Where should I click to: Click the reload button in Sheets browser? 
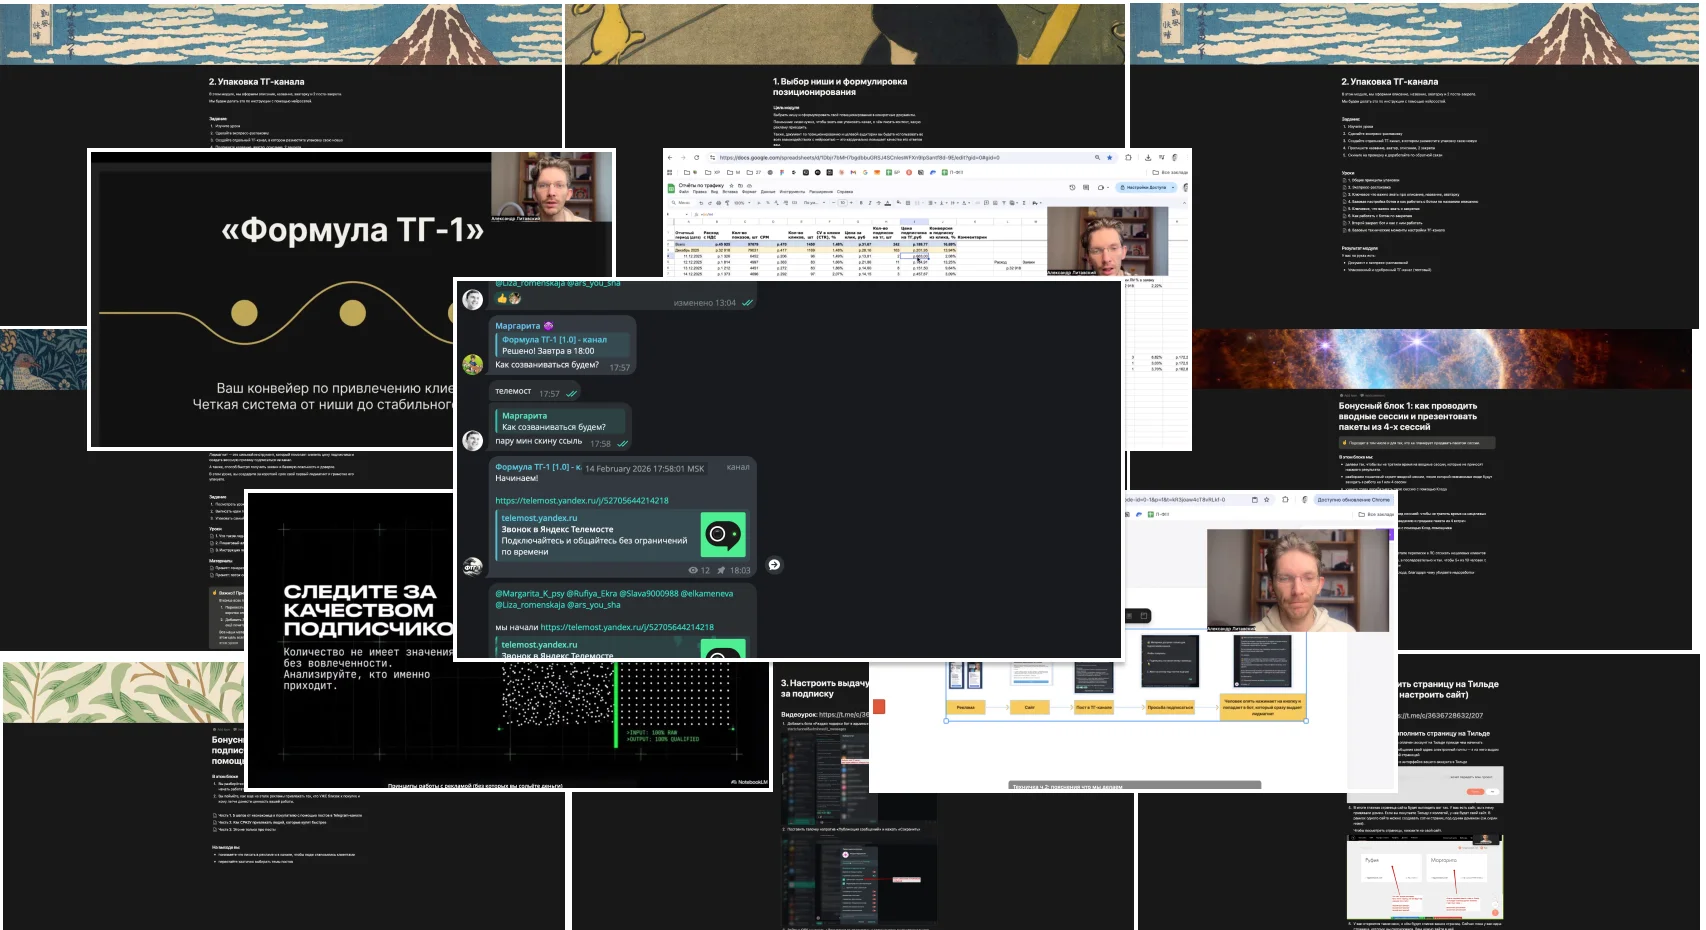tap(697, 158)
